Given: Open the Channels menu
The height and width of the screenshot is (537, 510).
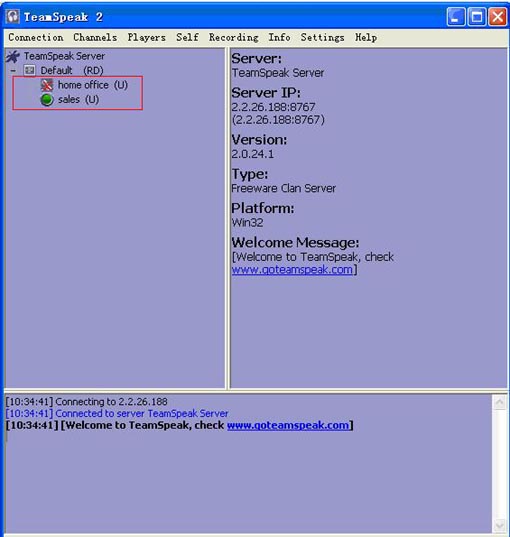Looking at the screenshot, I should click(x=95, y=37).
